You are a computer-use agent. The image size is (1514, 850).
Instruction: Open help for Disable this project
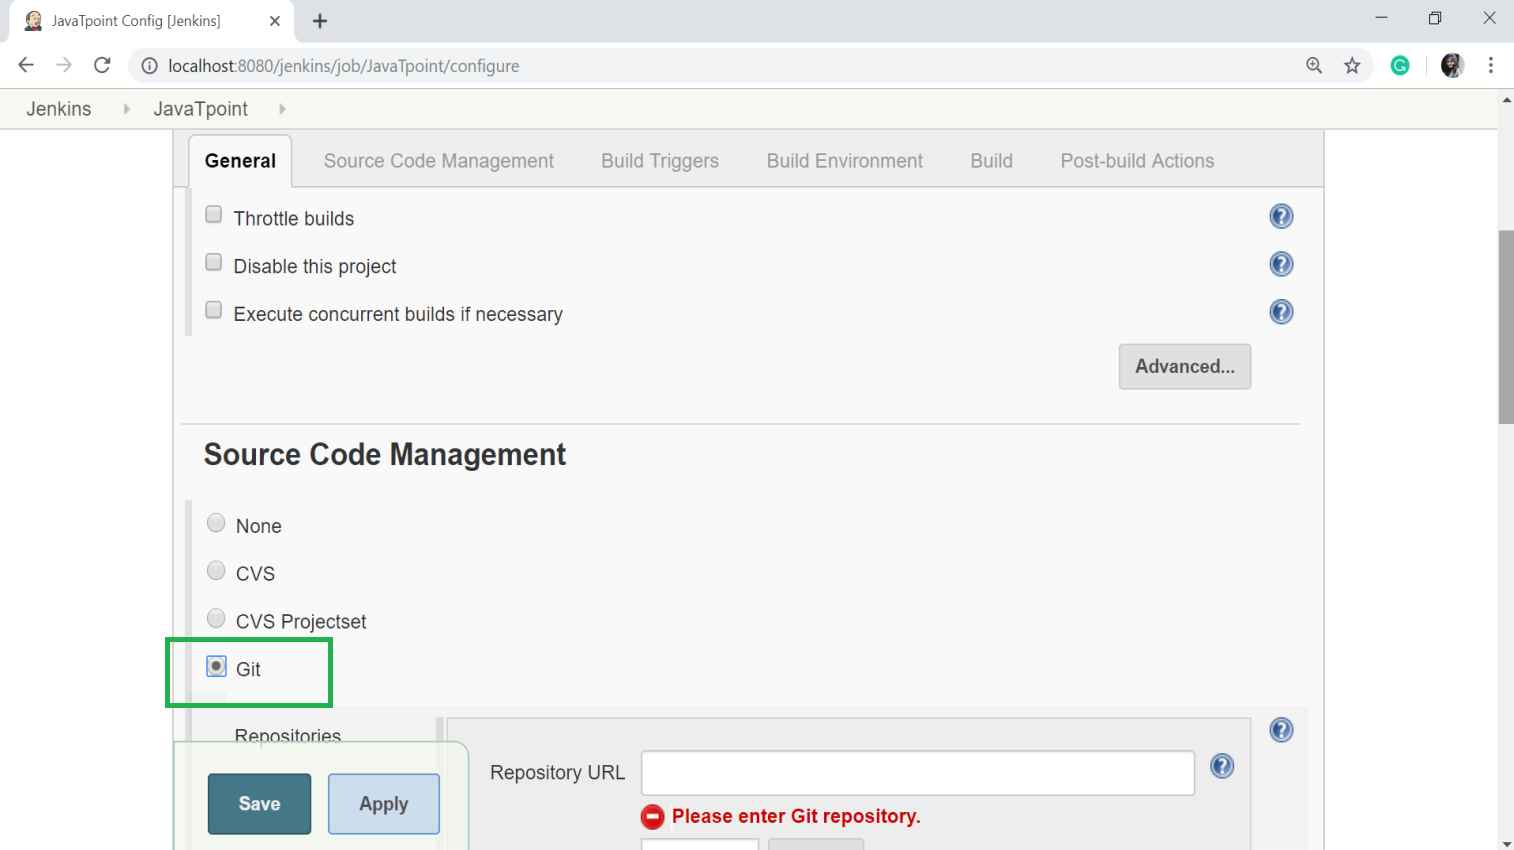pyautogui.click(x=1281, y=264)
